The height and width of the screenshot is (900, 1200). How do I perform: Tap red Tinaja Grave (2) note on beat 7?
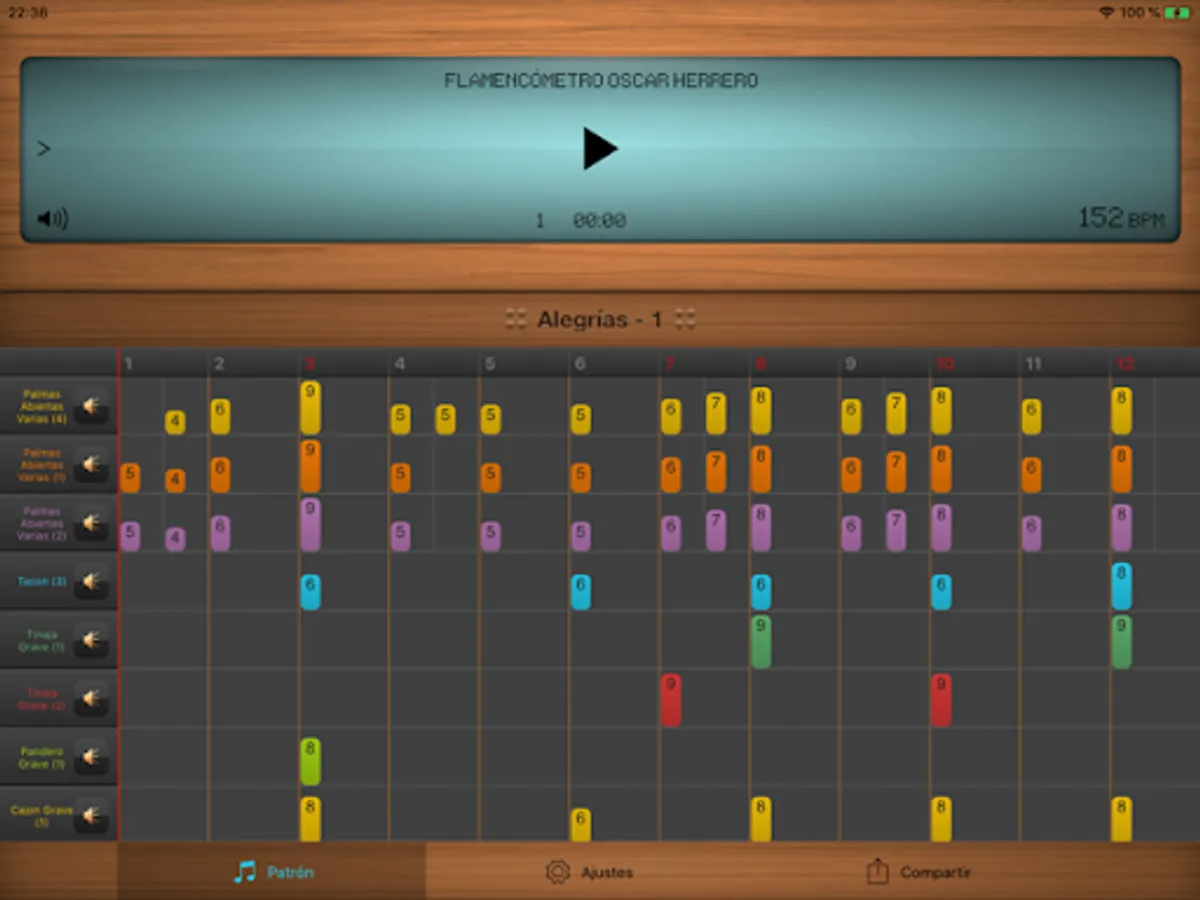(671, 700)
